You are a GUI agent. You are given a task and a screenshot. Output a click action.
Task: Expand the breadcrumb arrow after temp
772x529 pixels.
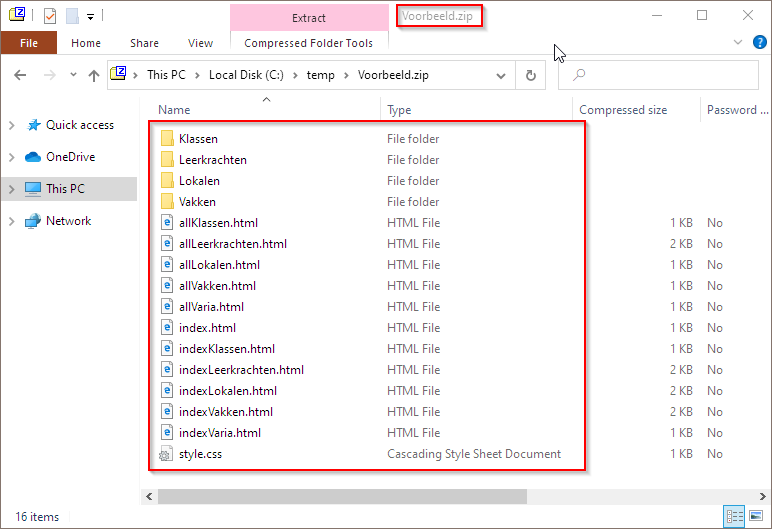(x=347, y=75)
